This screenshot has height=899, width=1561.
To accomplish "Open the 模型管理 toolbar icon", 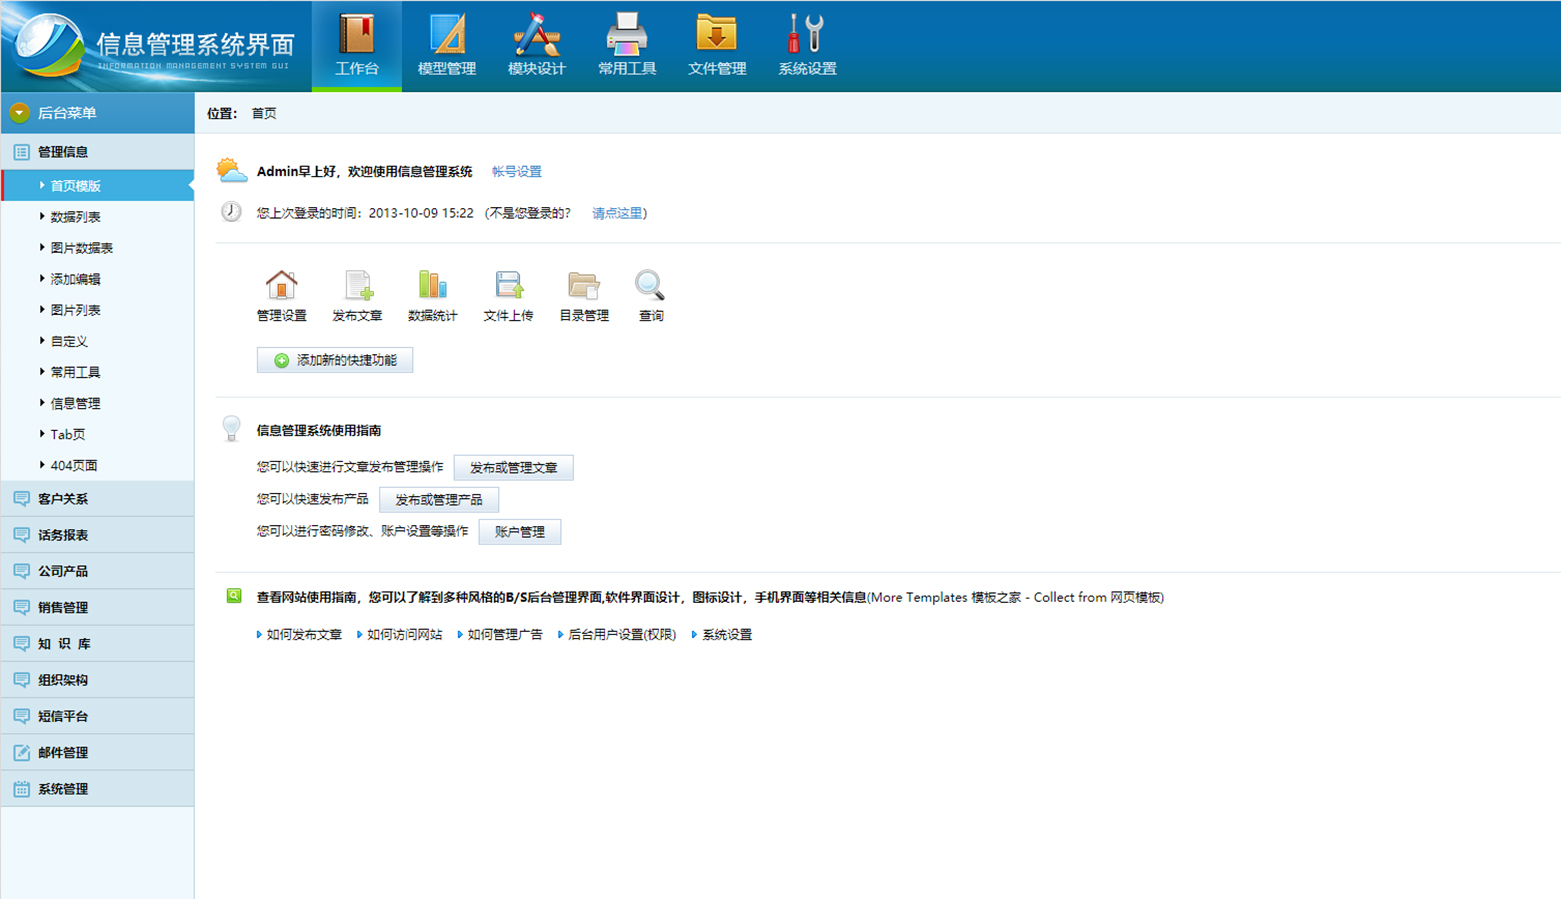I will pos(446,35).
